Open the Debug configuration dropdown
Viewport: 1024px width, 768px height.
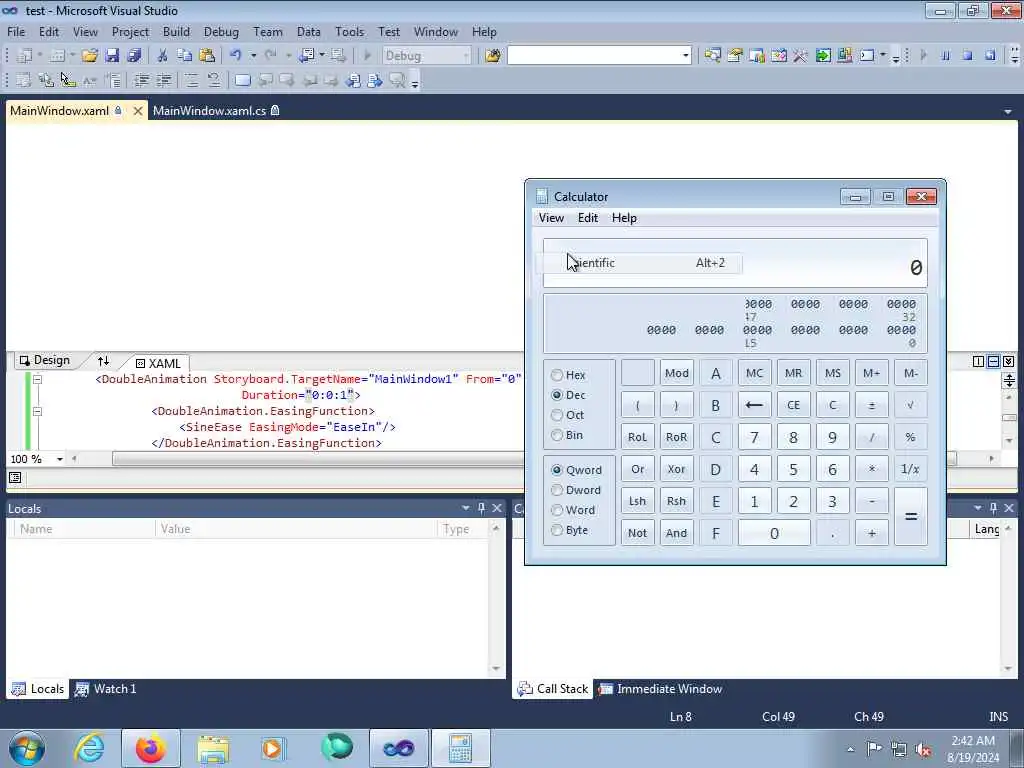[x=466, y=56]
